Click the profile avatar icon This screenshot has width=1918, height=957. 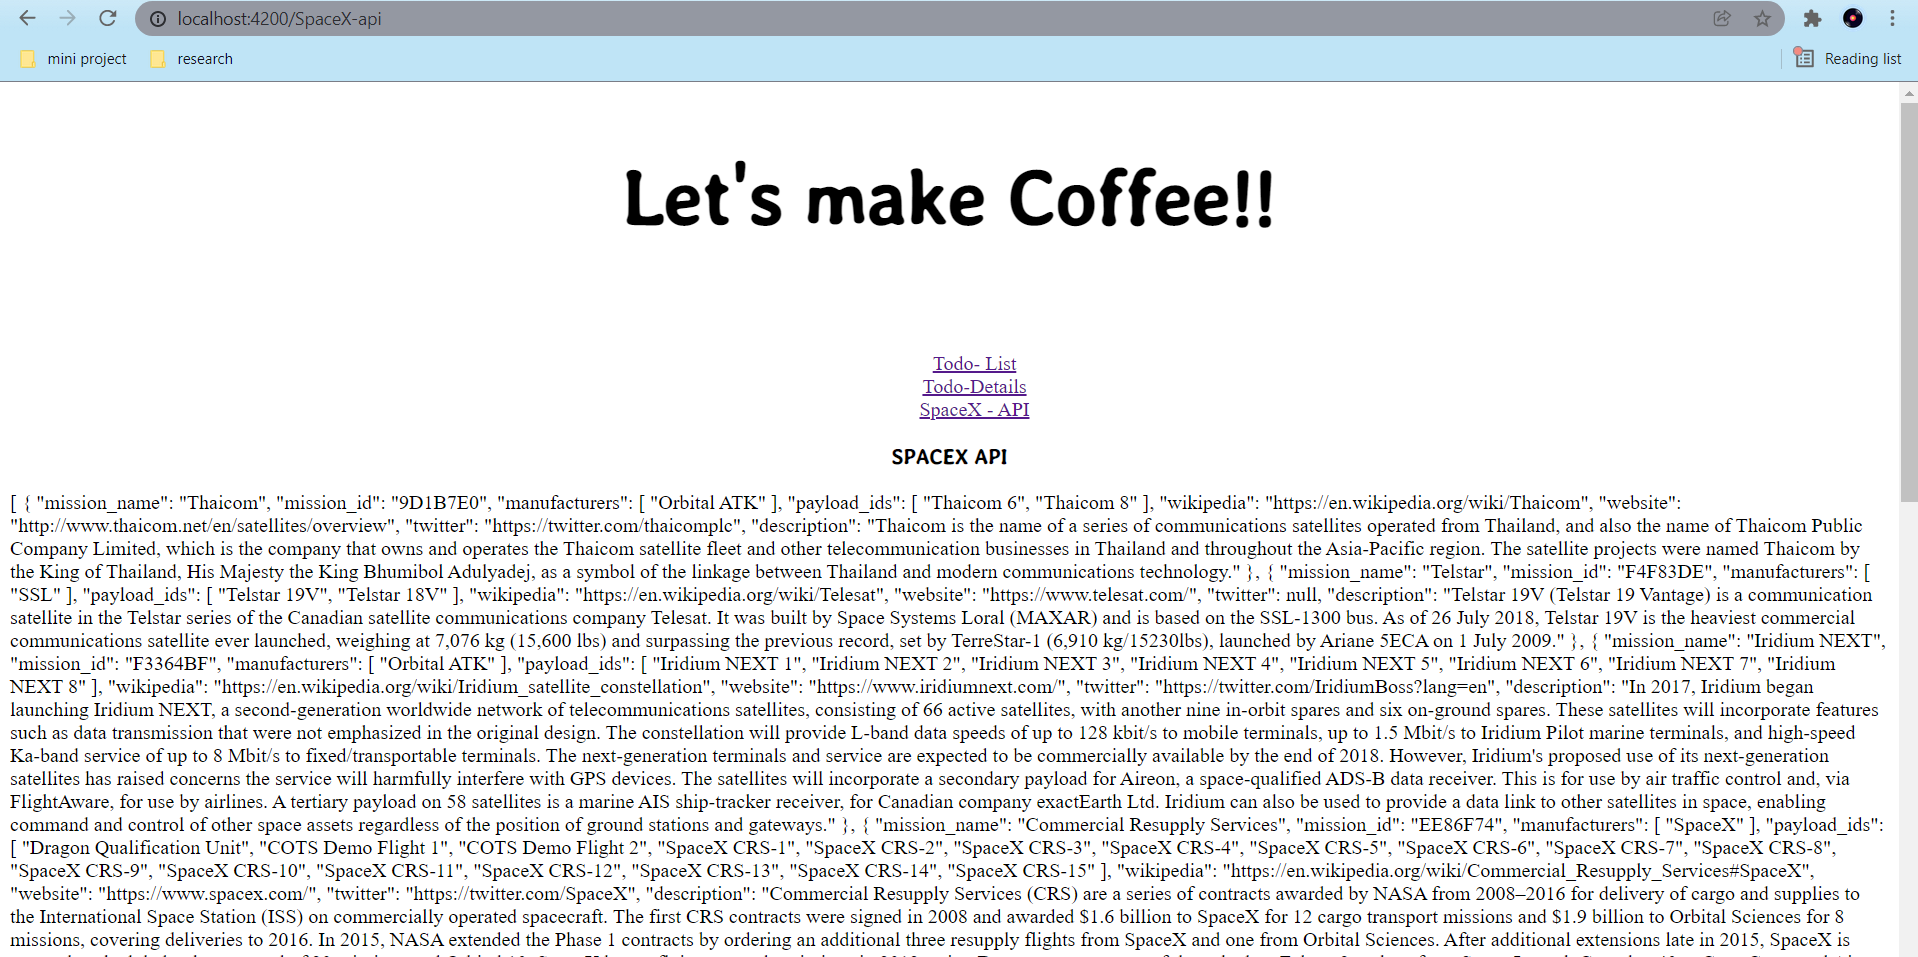pyautogui.click(x=1853, y=18)
